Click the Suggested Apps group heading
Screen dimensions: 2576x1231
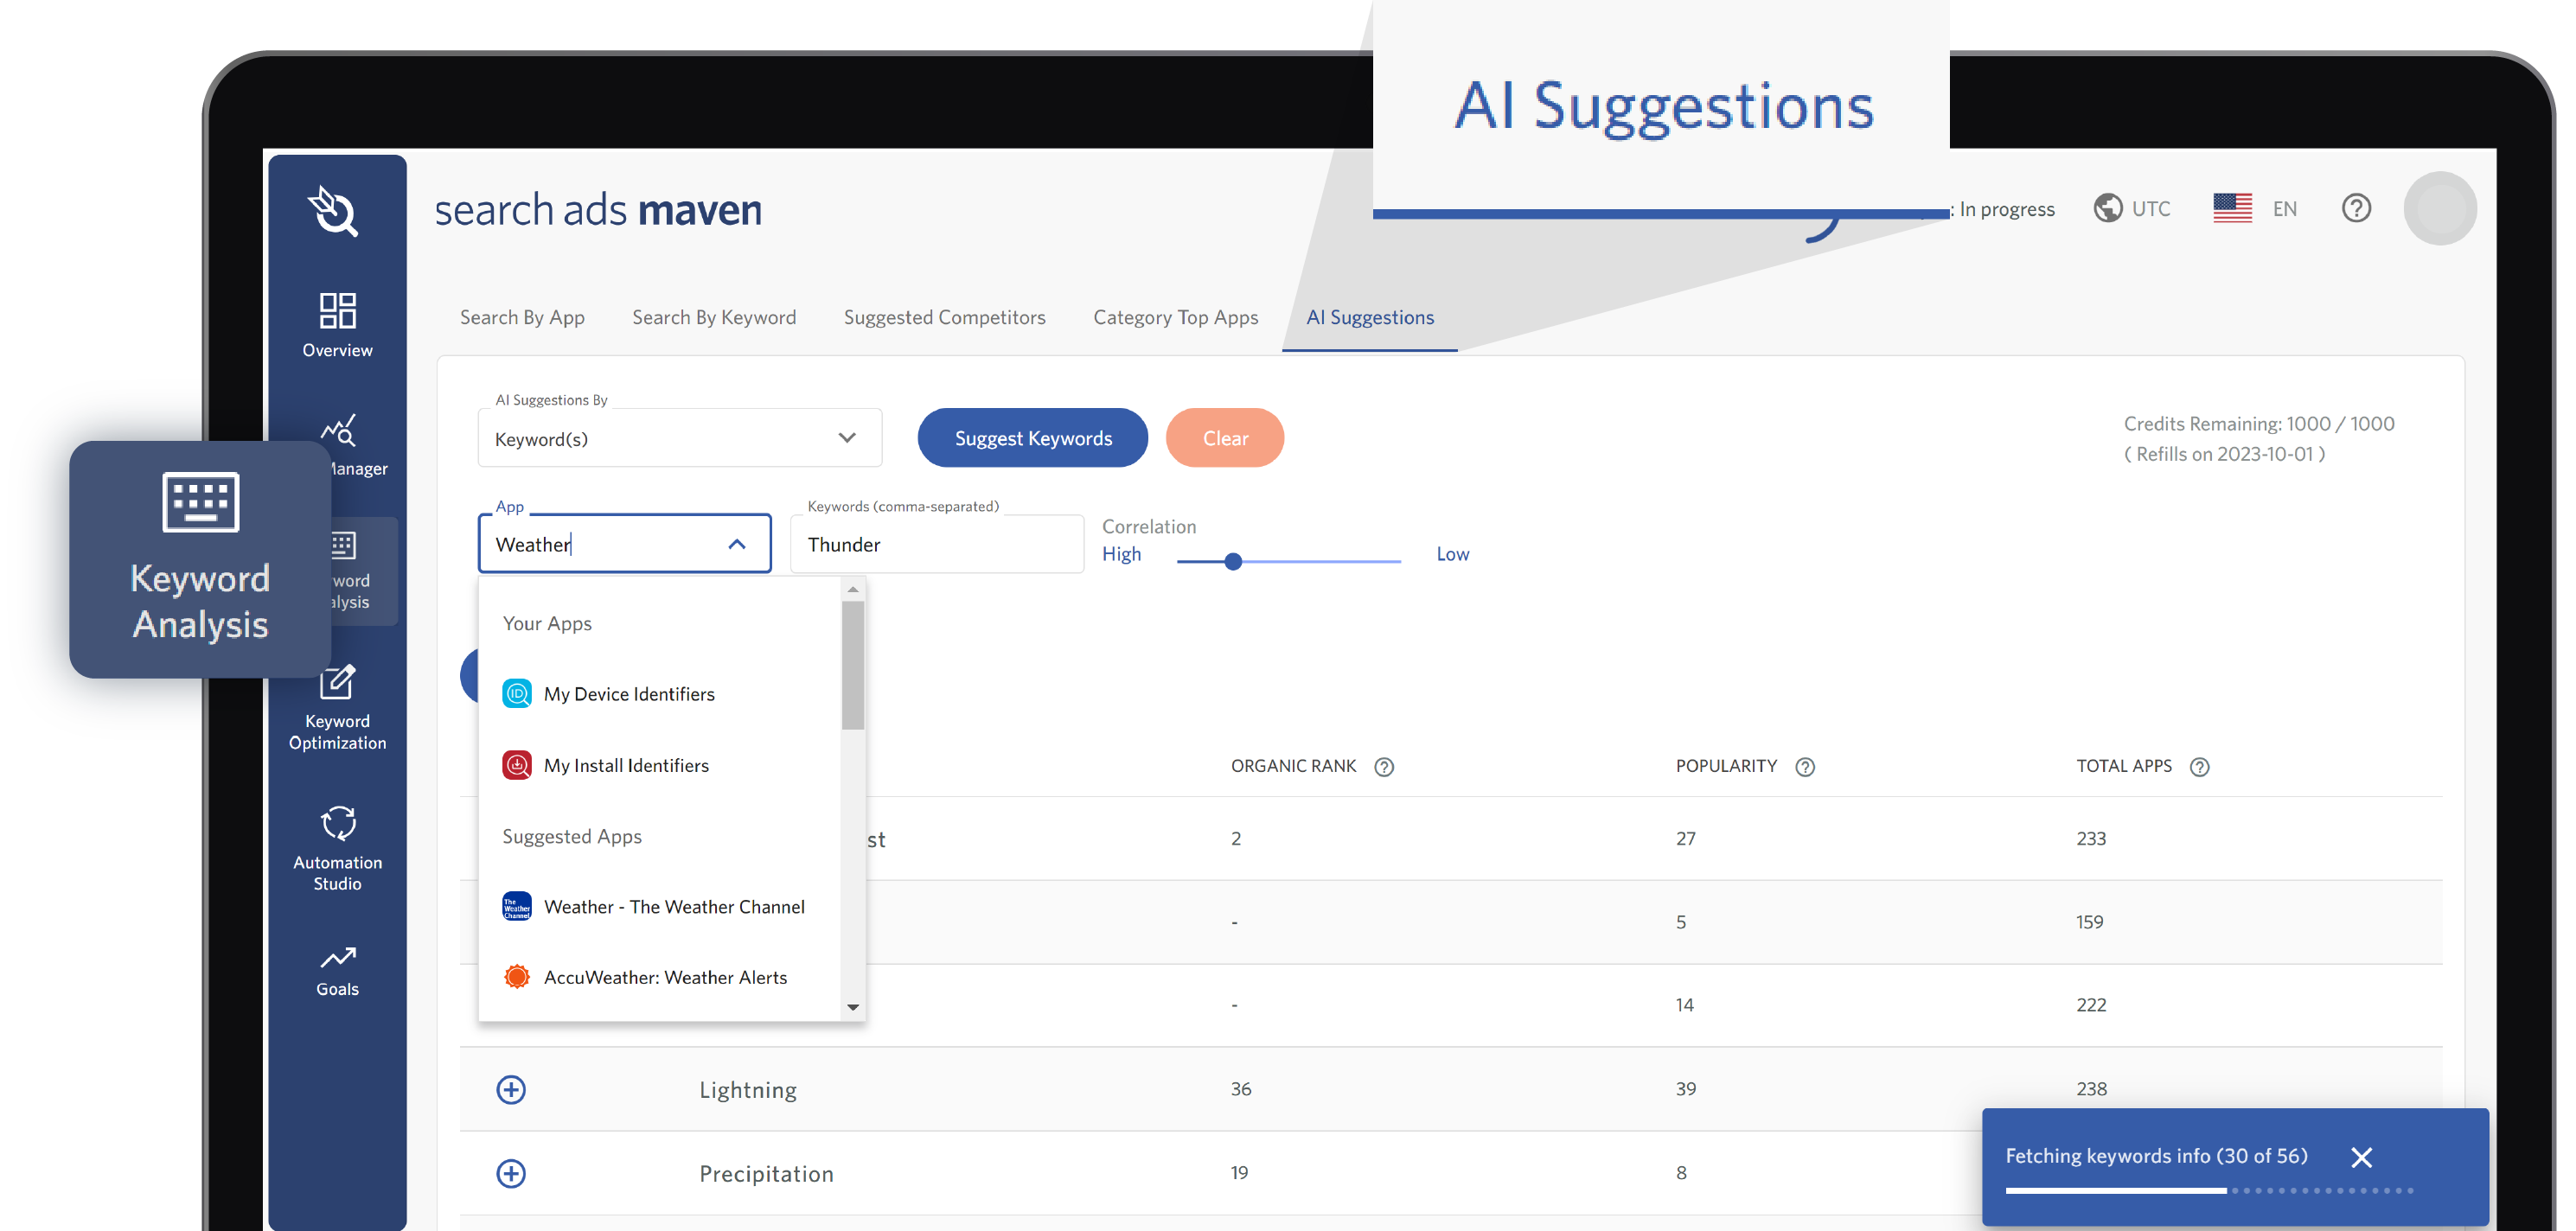(572, 836)
